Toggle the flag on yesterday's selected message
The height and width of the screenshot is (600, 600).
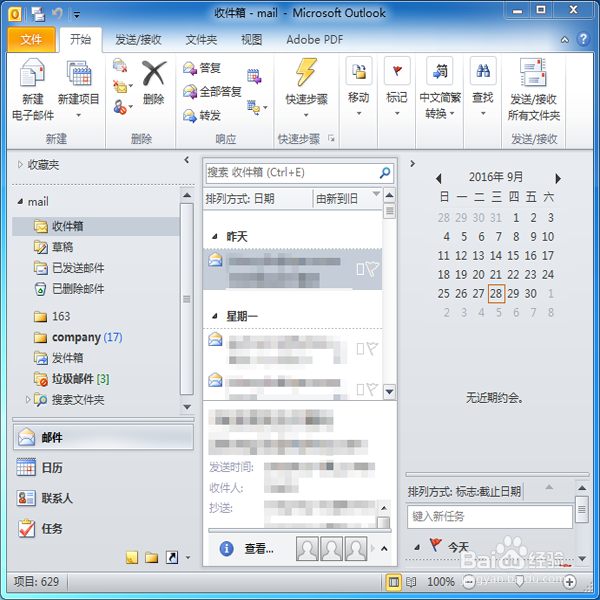tap(372, 269)
